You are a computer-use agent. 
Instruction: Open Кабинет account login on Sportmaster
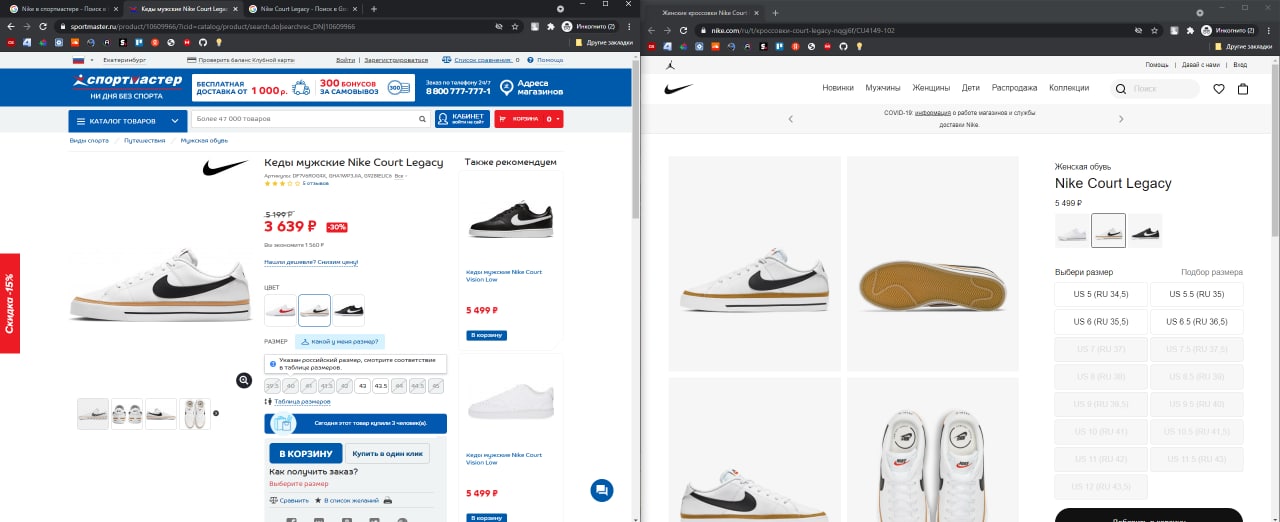coord(462,119)
